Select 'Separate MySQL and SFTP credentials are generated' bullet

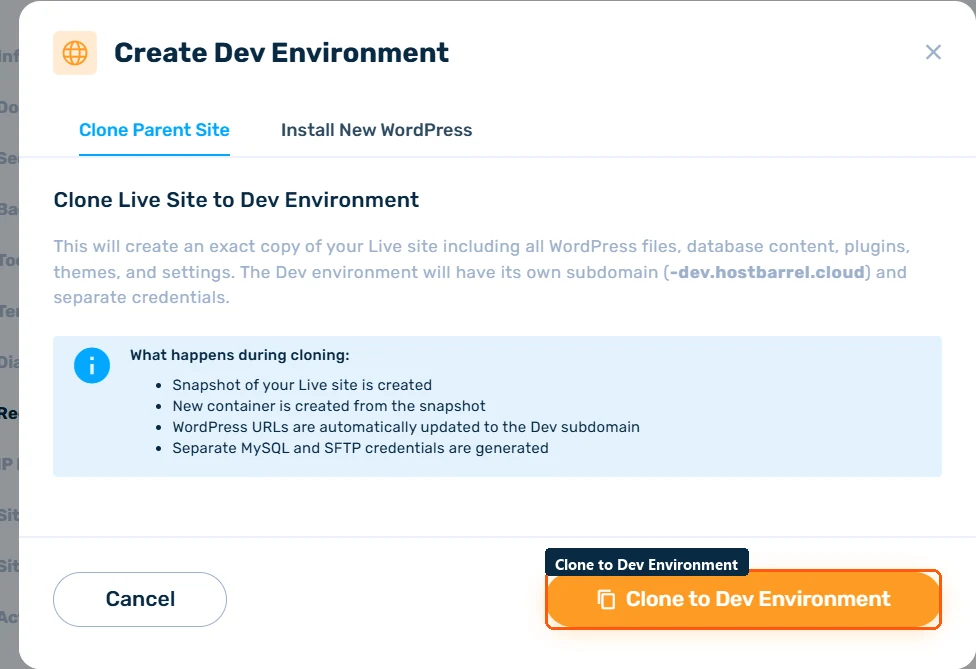[x=360, y=448]
